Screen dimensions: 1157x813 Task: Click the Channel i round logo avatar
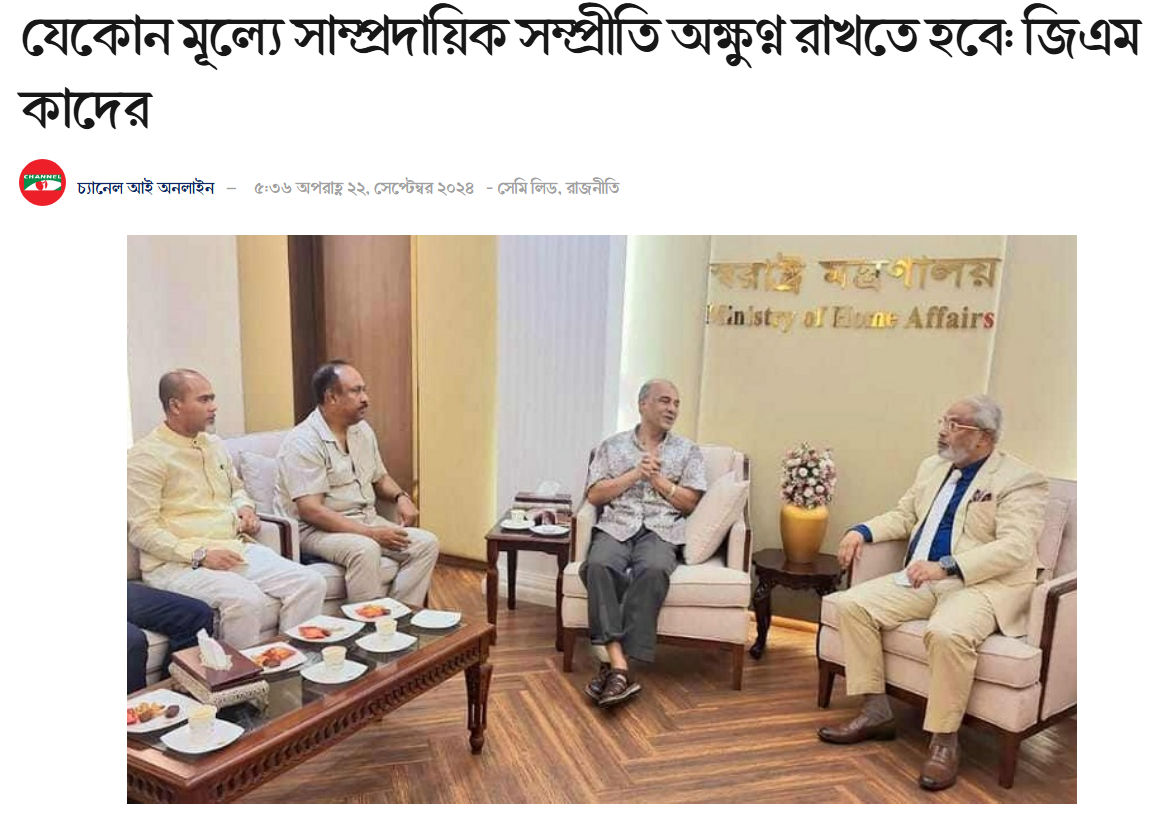coord(42,182)
